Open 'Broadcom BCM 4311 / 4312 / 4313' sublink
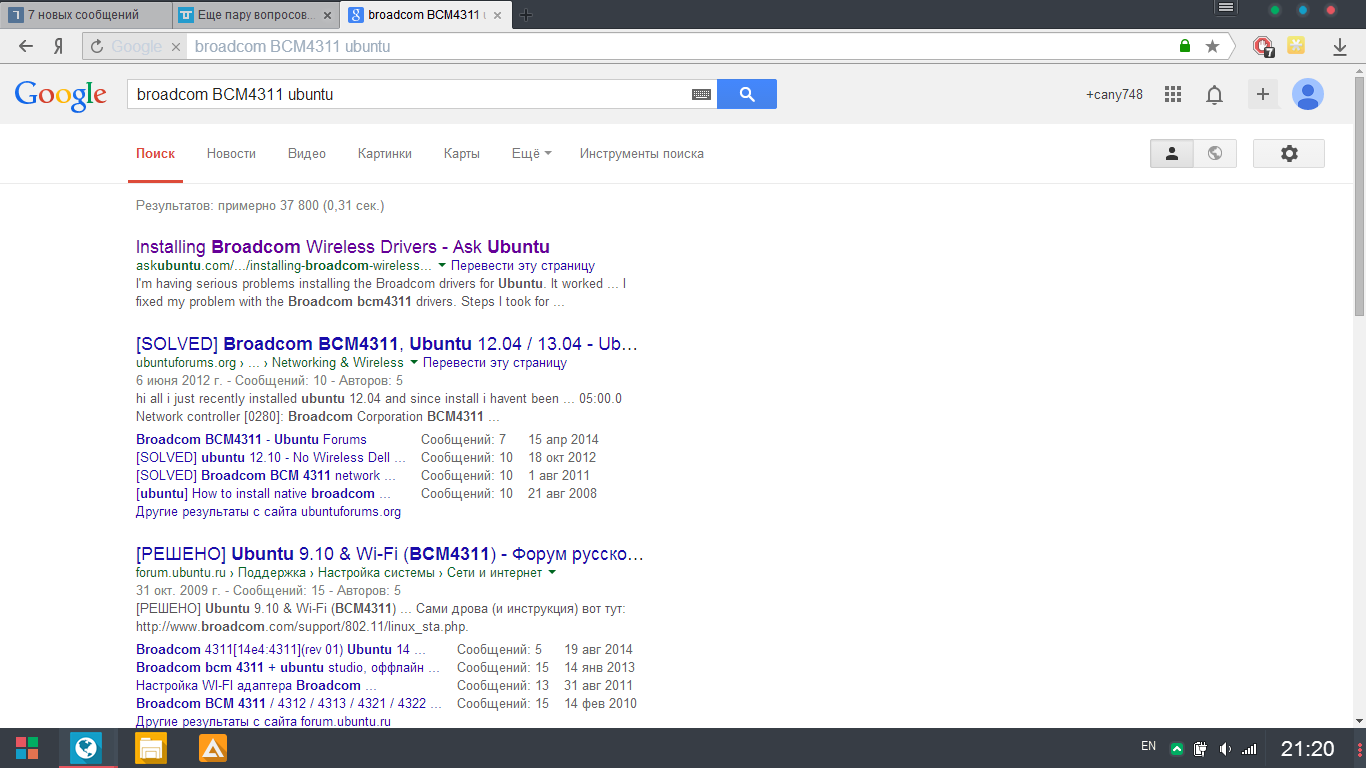1366x768 pixels. pyautogui.click(x=288, y=704)
